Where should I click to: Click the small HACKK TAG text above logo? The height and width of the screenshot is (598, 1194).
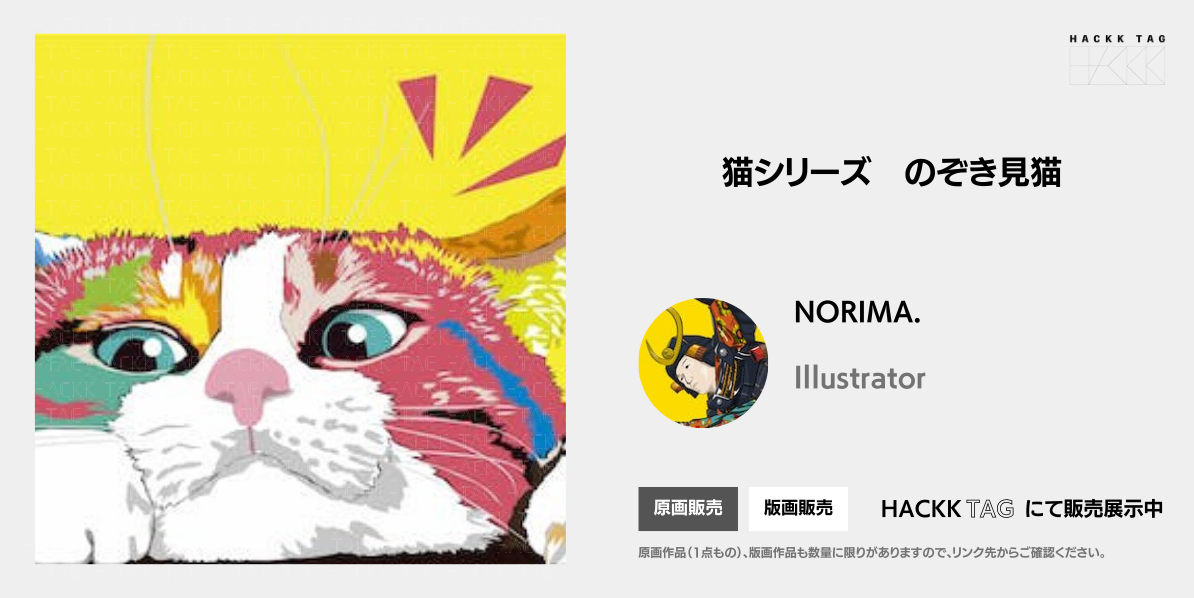click(x=1117, y=39)
